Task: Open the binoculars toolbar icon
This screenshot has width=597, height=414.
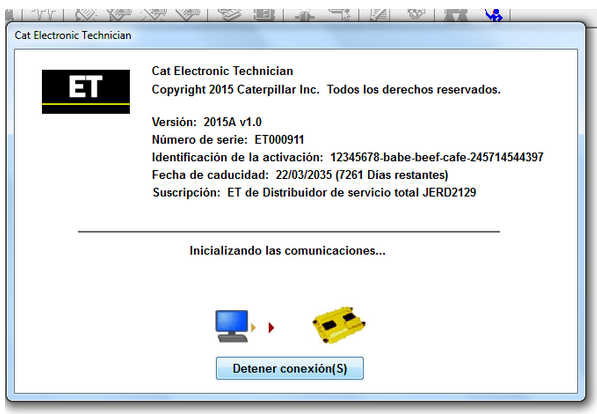Action: tap(455, 15)
